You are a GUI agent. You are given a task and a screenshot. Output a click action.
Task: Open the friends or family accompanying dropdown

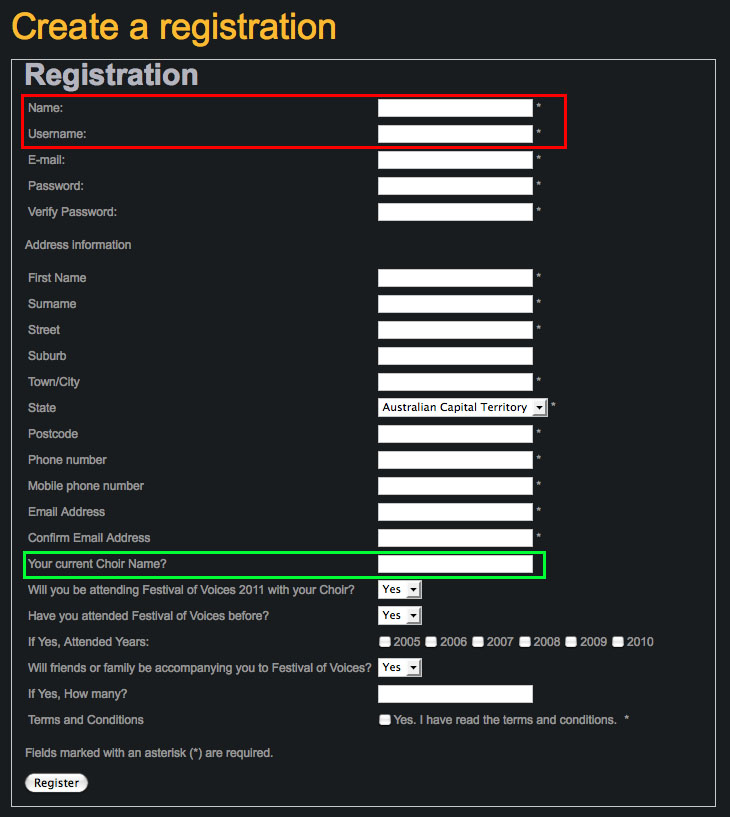400,668
